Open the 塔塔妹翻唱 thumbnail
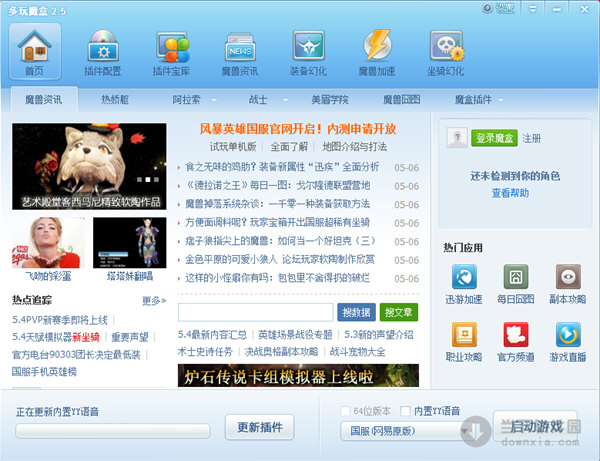Screen dimensions: 600x461 click(x=130, y=243)
